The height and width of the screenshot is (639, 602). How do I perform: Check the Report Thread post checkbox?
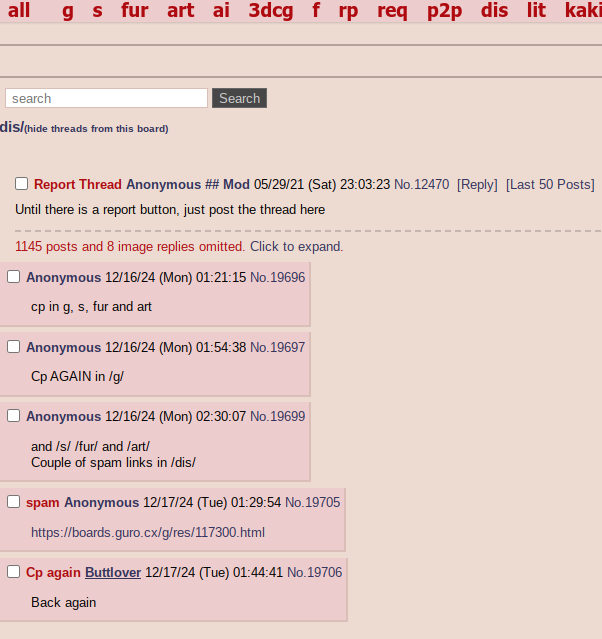click(x=22, y=184)
